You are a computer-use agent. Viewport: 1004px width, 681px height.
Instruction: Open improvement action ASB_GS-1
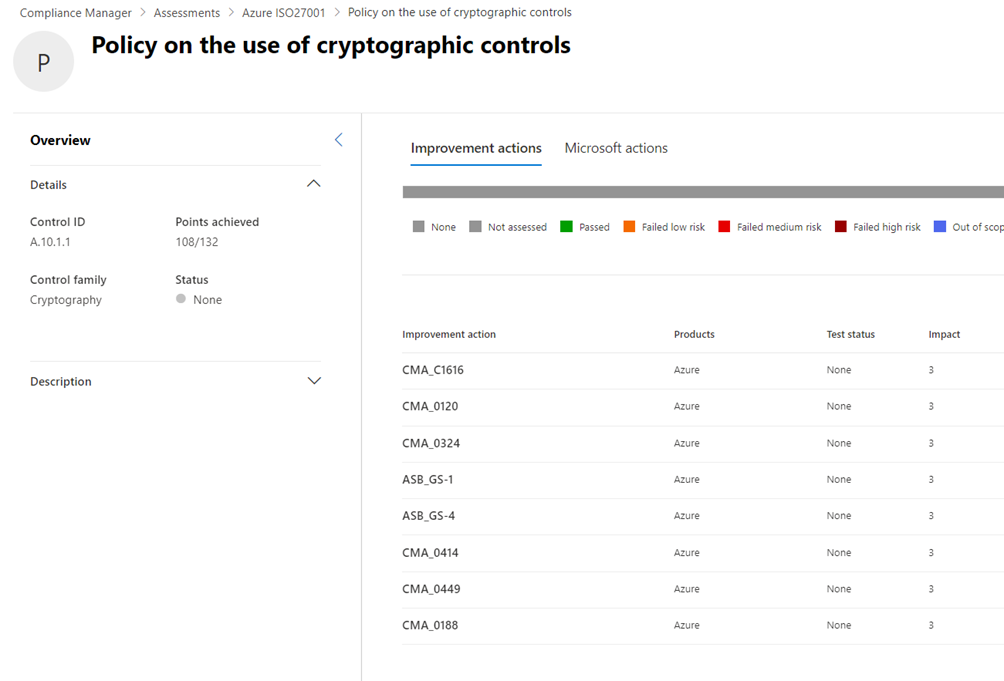tap(428, 480)
